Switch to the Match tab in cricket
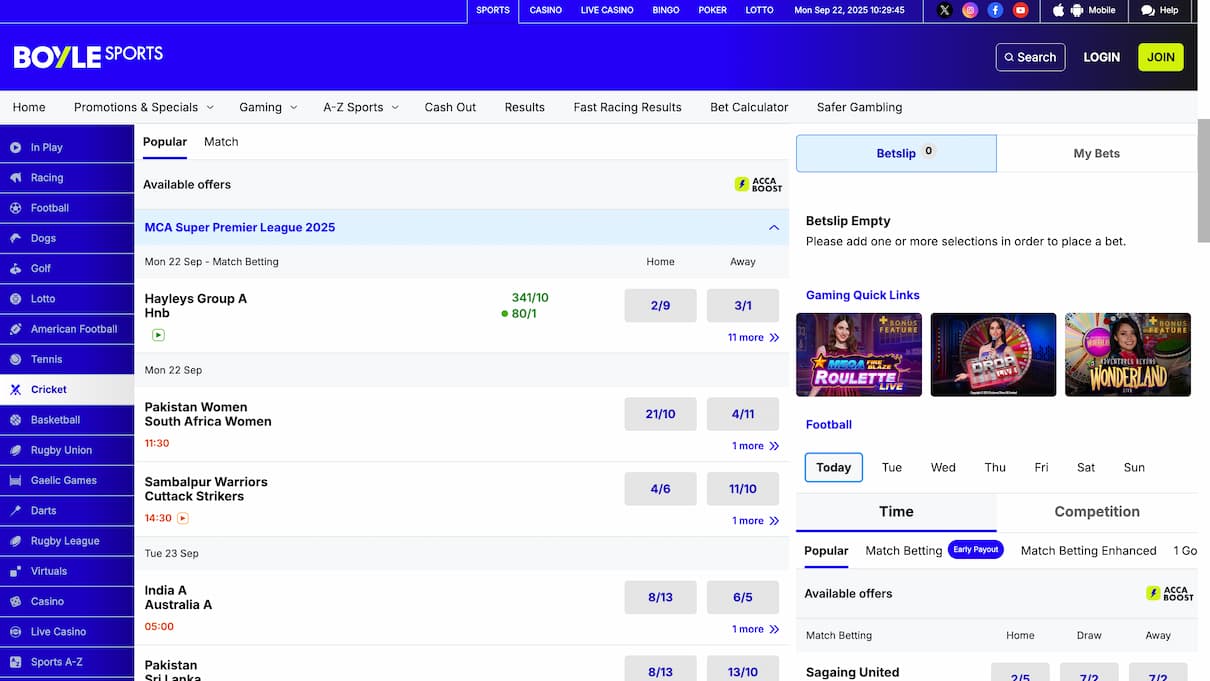 click(221, 142)
